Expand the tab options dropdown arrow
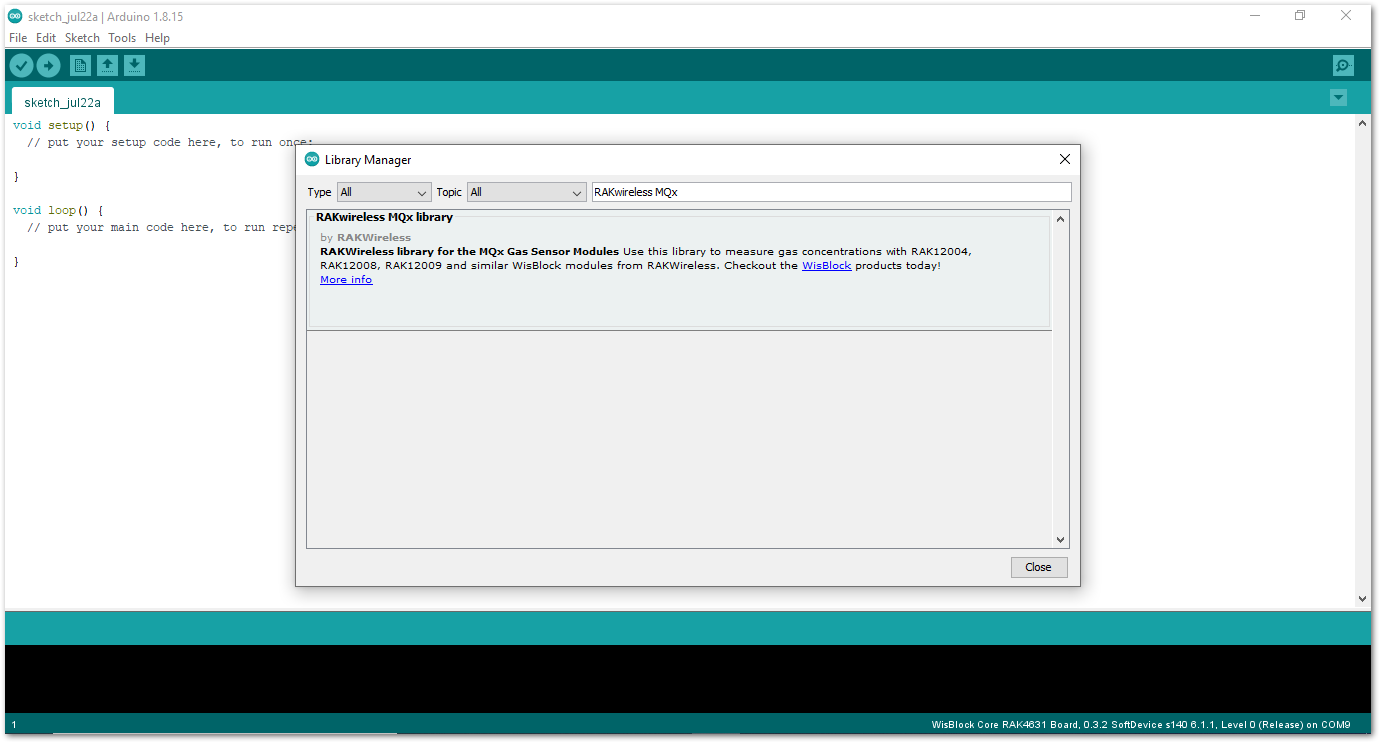This screenshot has height=743, width=1380. 1338,97
